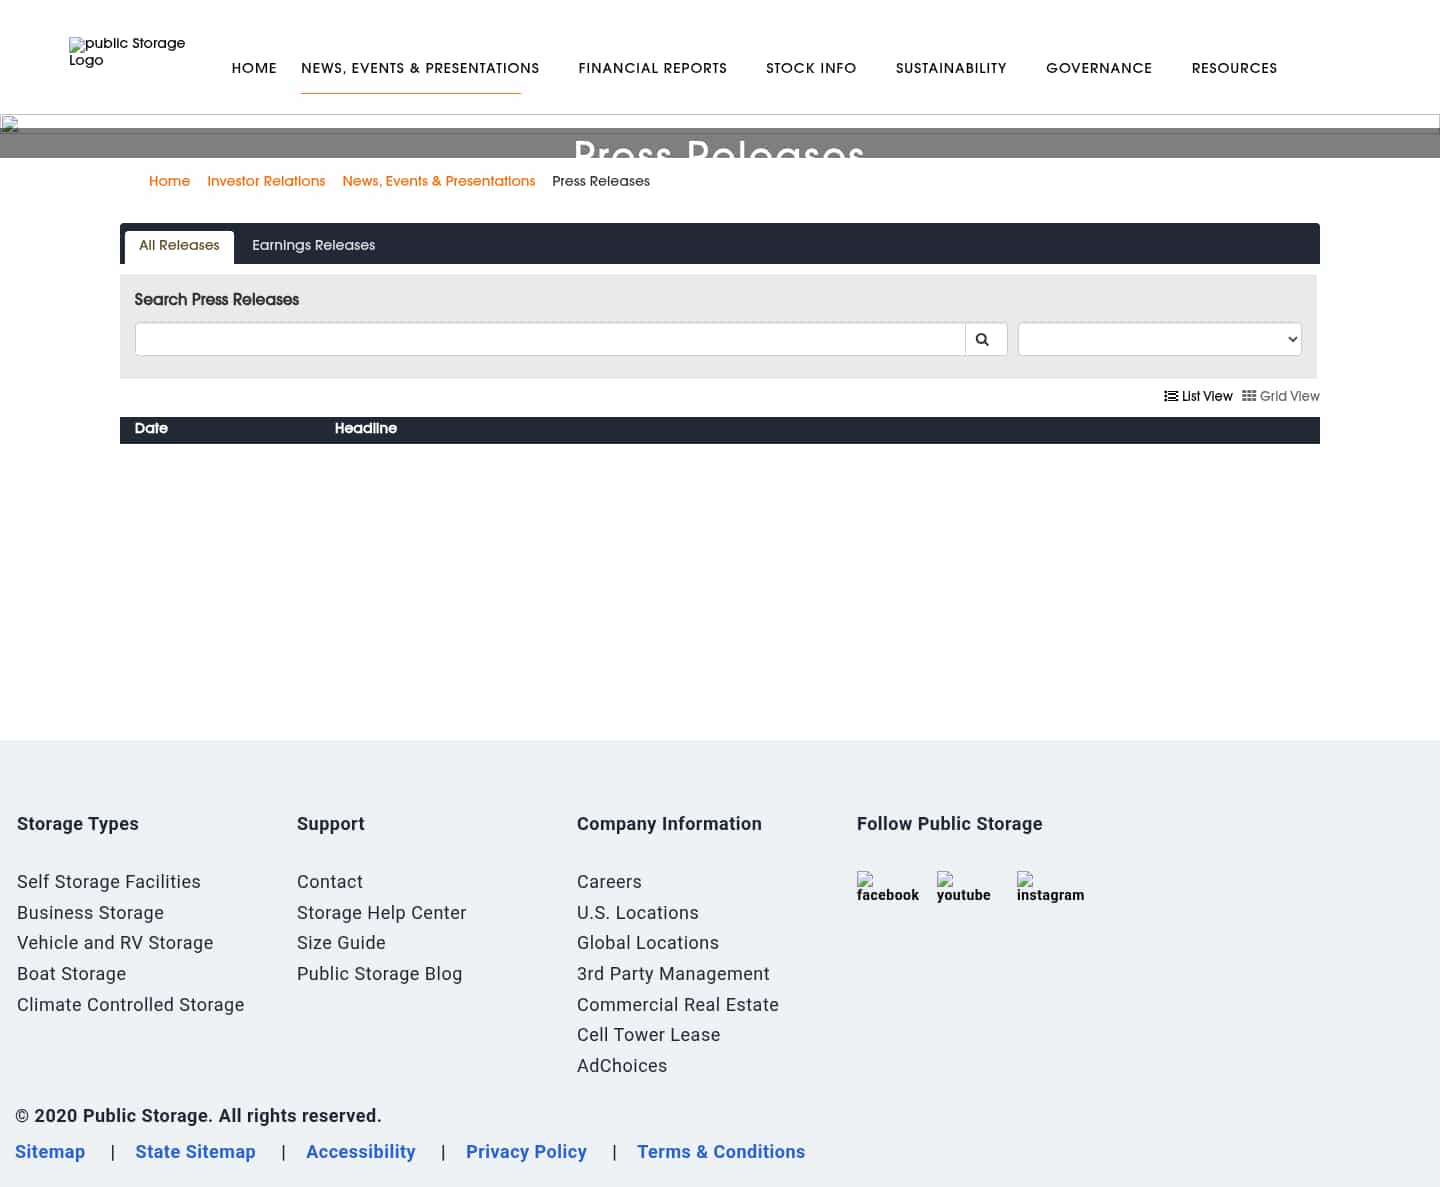The height and width of the screenshot is (1187, 1455).
Task: Select the Grid View toggle option
Action: click(x=1281, y=396)
